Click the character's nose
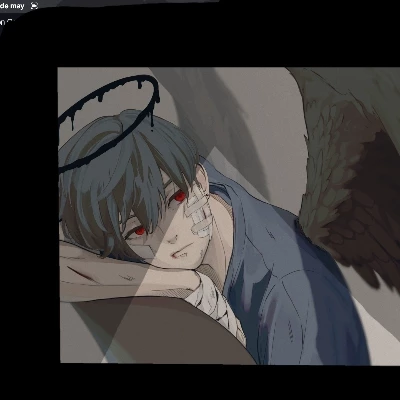The width and height of the screenshot is (400, 400). (173, 238)
